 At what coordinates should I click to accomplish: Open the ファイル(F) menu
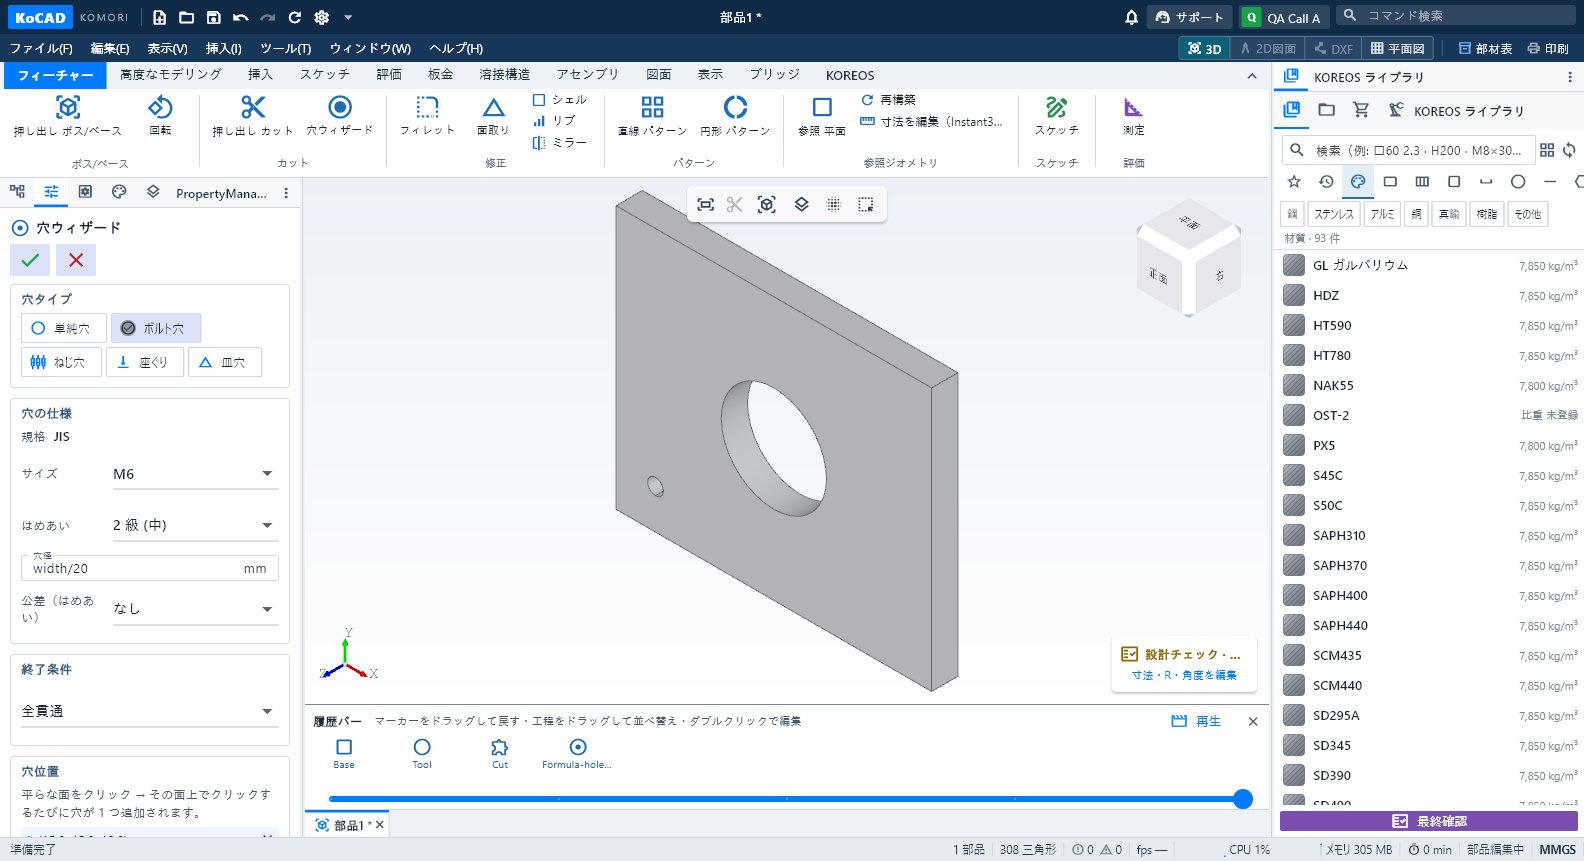(41, 48)
